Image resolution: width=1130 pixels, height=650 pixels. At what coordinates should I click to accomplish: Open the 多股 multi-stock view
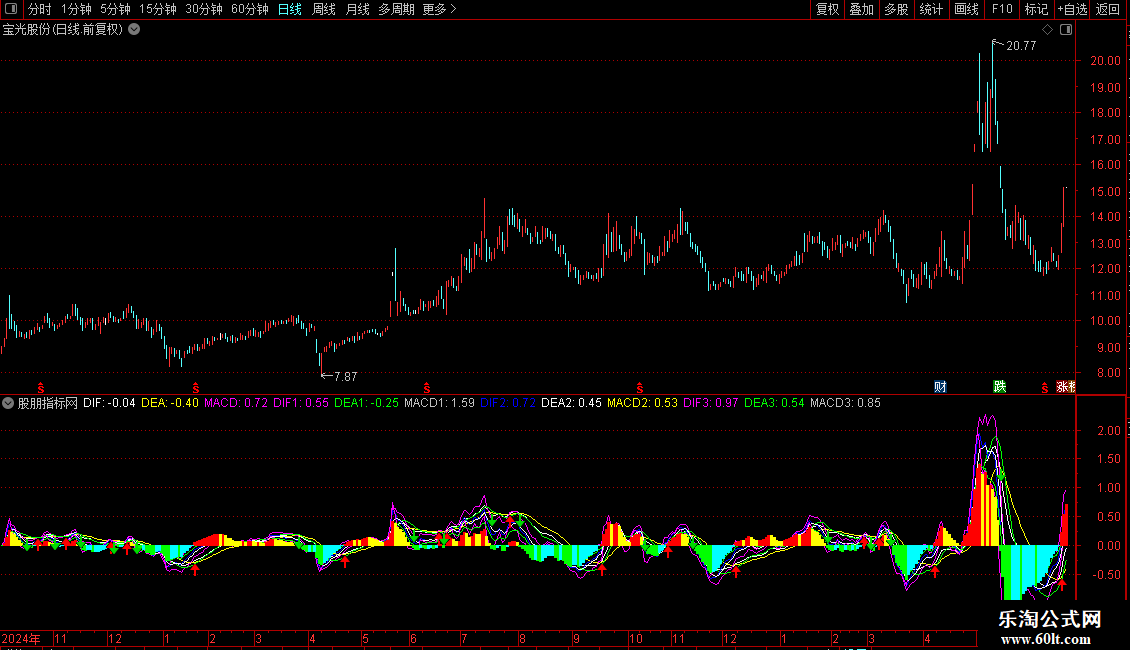(896, 9)
